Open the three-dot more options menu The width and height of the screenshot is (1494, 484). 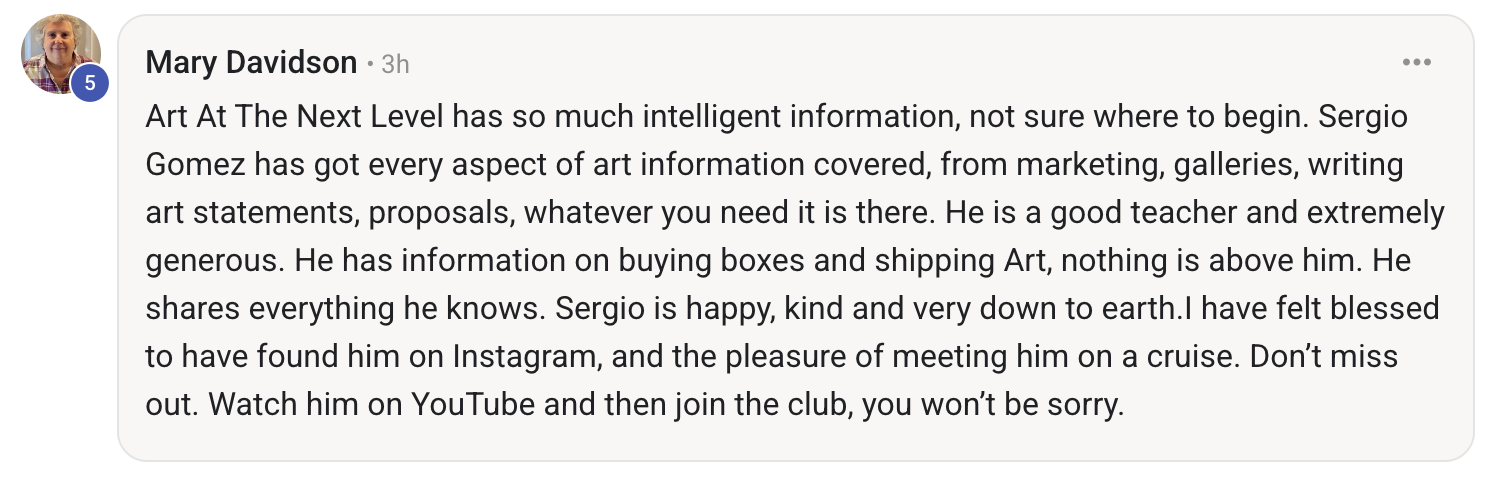point(1416,63)
